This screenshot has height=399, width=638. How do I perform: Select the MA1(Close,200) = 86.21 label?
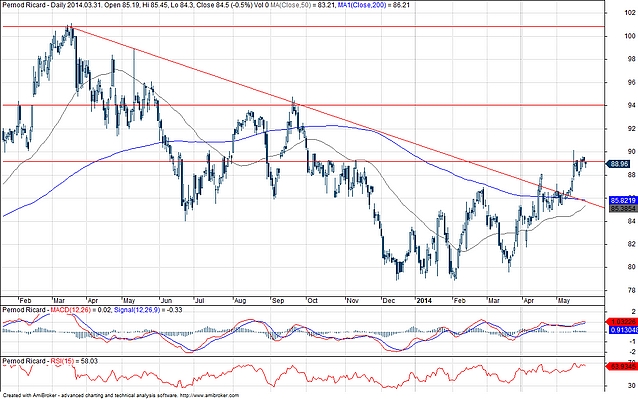374,5
